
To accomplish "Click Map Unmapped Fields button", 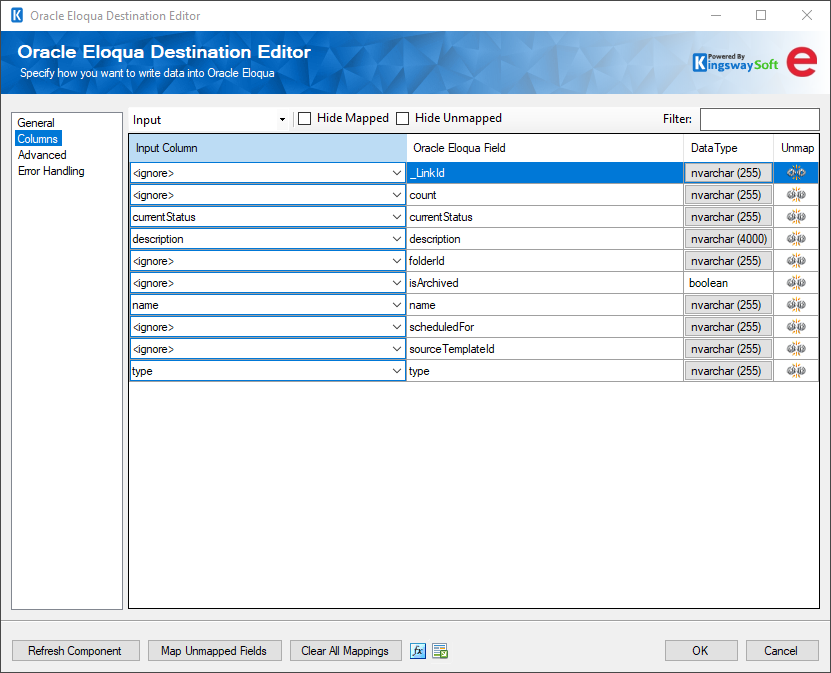I will (x=214, y=651).
